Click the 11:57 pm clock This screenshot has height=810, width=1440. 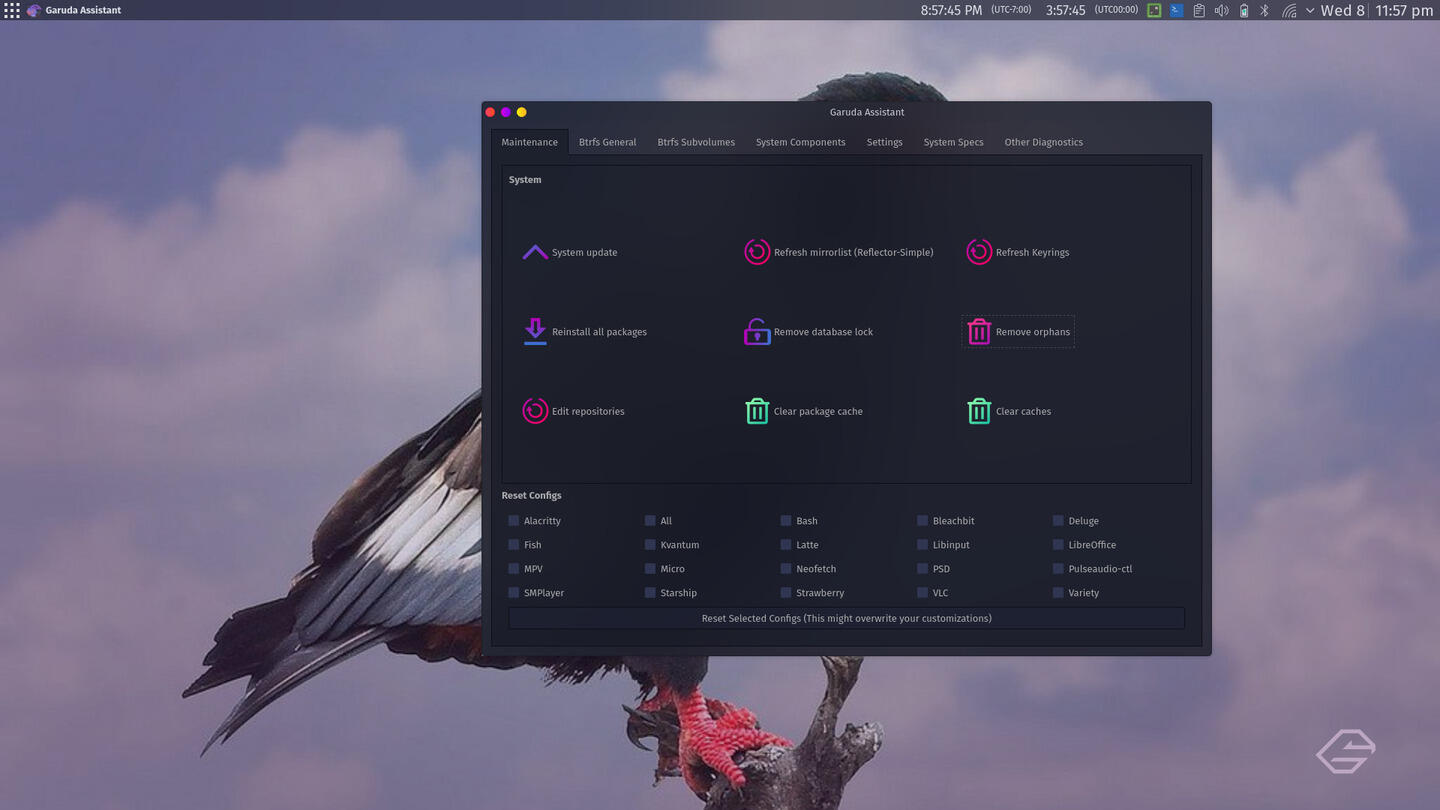tap(1404, 10)
